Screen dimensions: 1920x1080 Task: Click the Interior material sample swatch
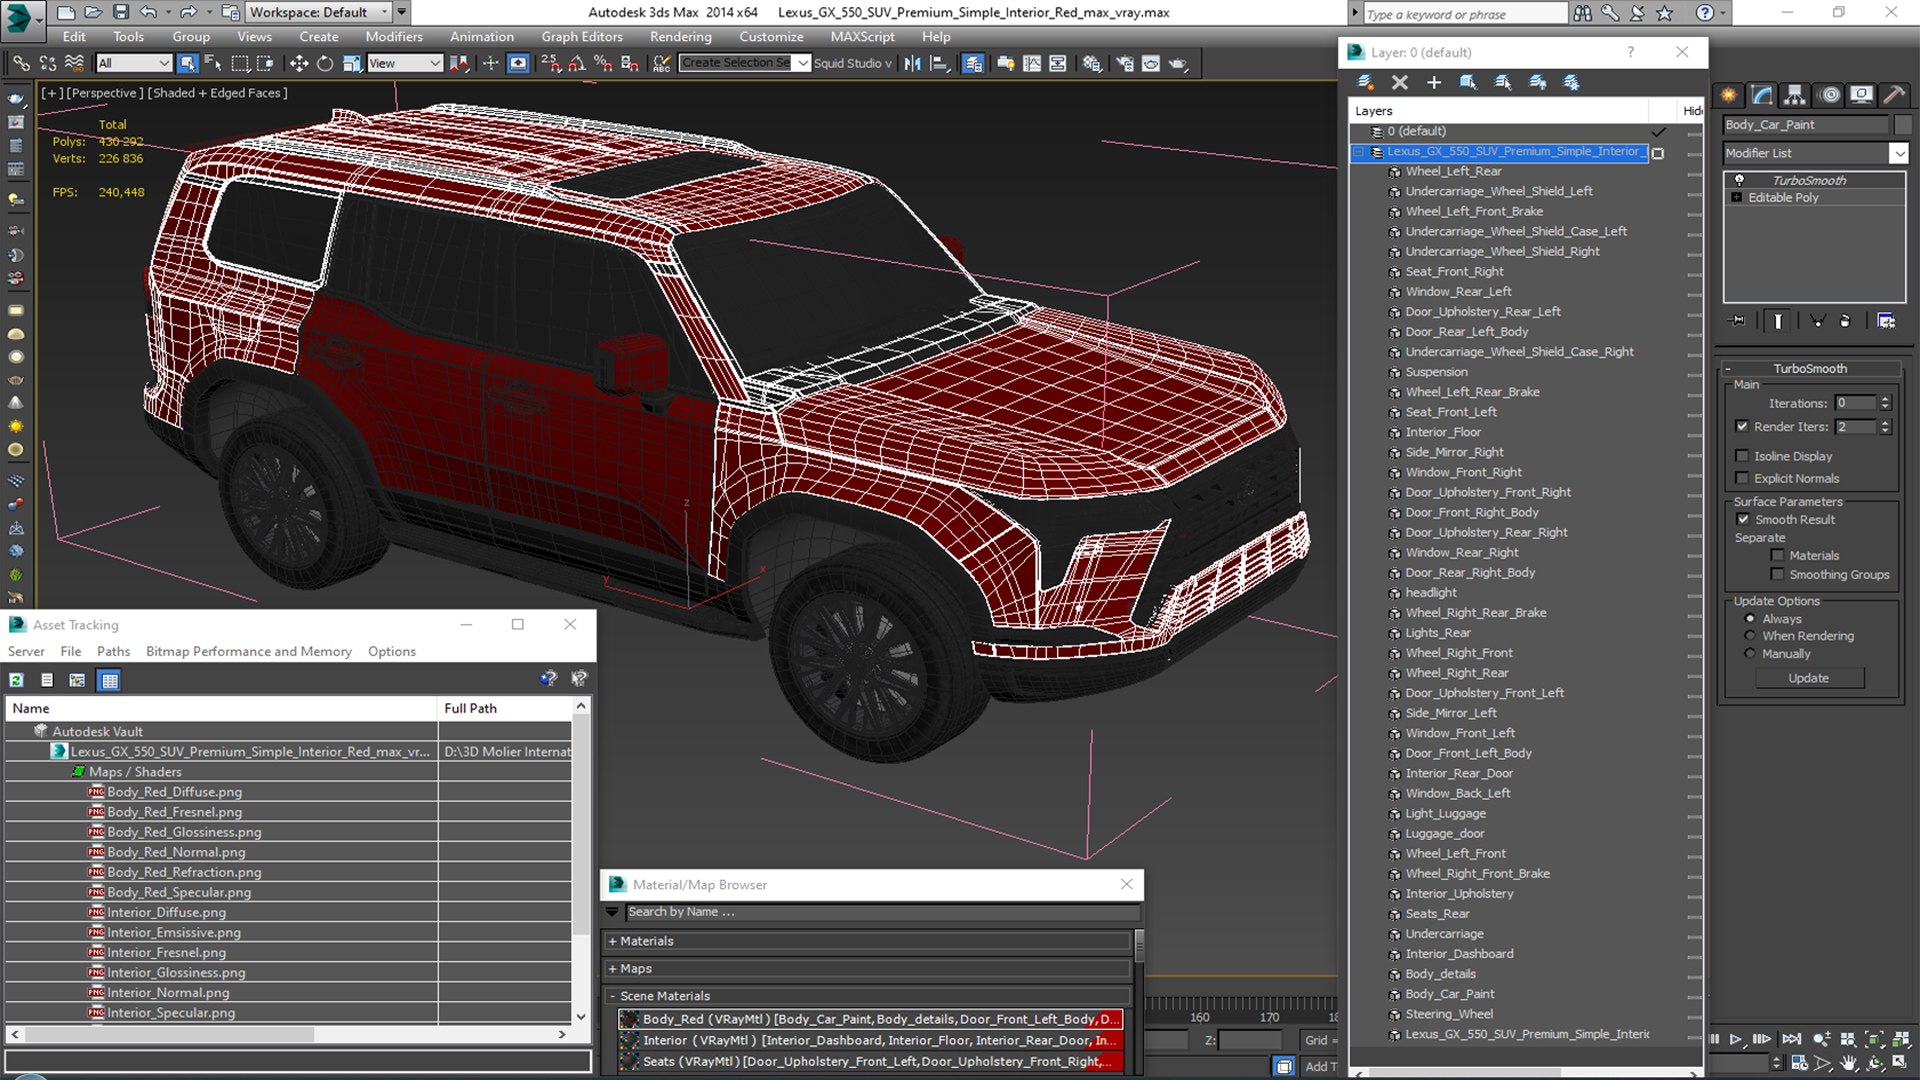(x=629, y=1040)
